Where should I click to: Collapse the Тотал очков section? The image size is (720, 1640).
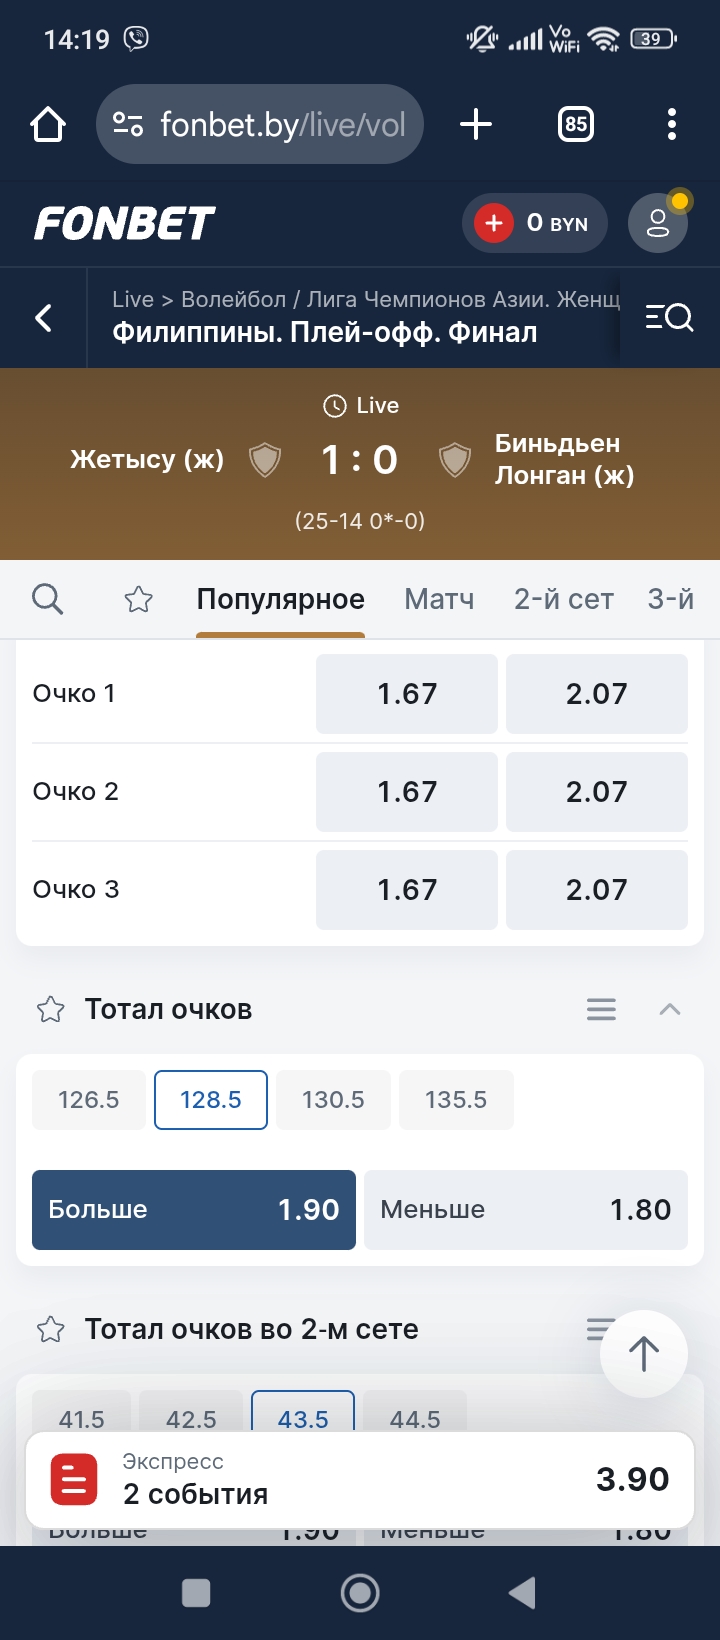coord(670,1010)
